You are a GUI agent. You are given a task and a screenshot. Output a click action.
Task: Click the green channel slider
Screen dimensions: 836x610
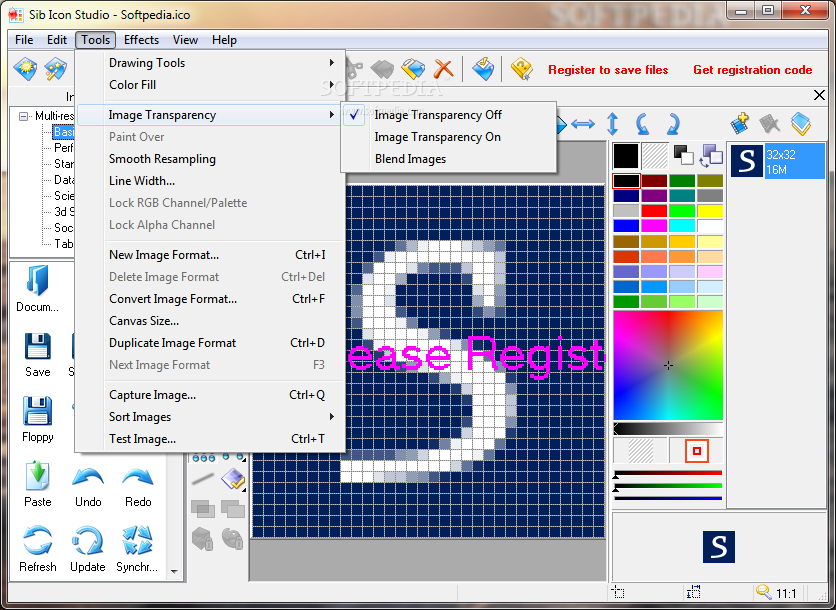(x=668, y=486)
